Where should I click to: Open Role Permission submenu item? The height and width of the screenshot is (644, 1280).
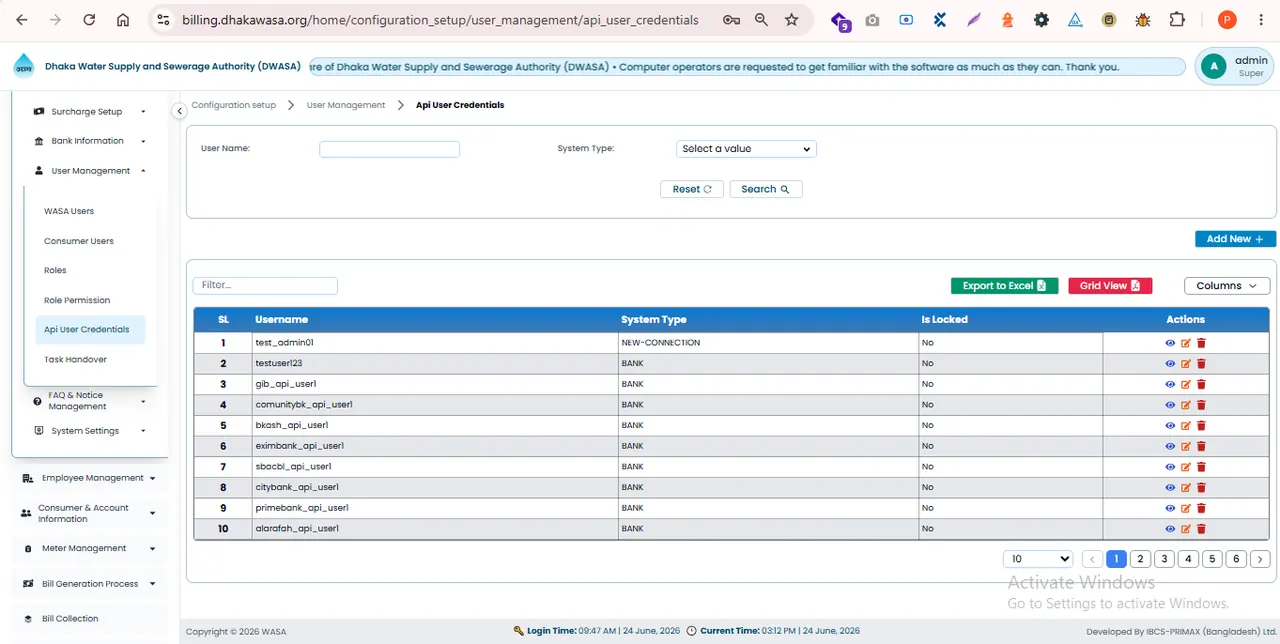pos(77,300)
